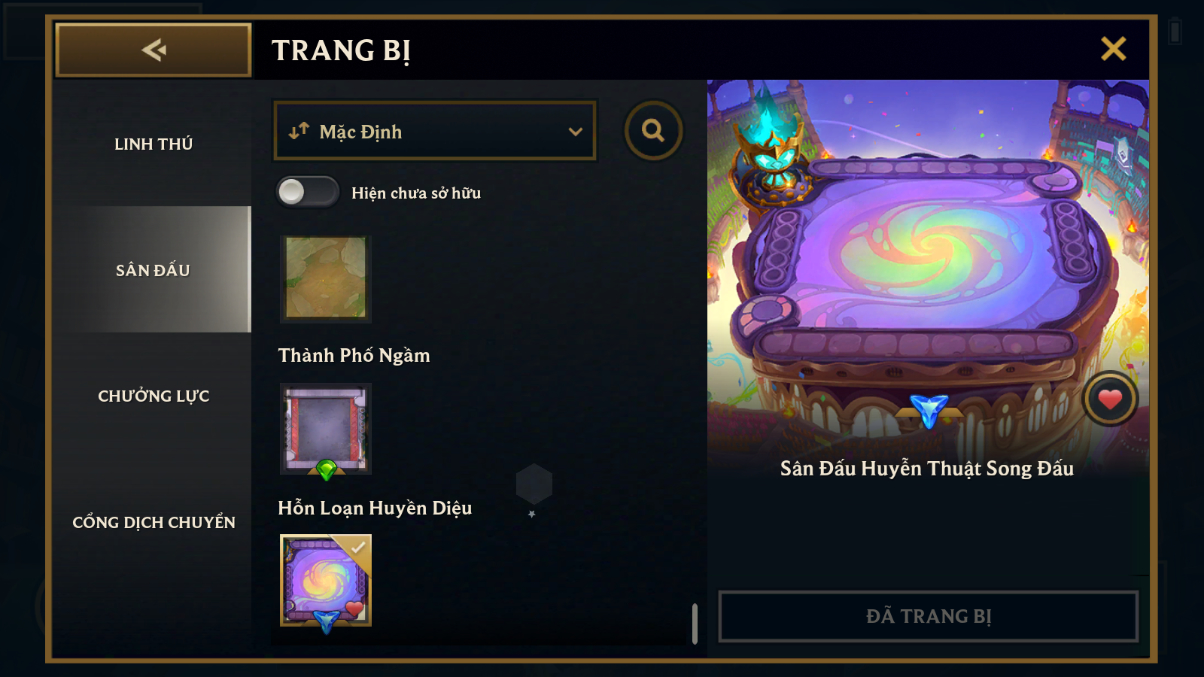Image resolution: width=1204 pixels, height=677 pixels.
Task: Click the arena list scrollbar
Action: pos(694,623)
